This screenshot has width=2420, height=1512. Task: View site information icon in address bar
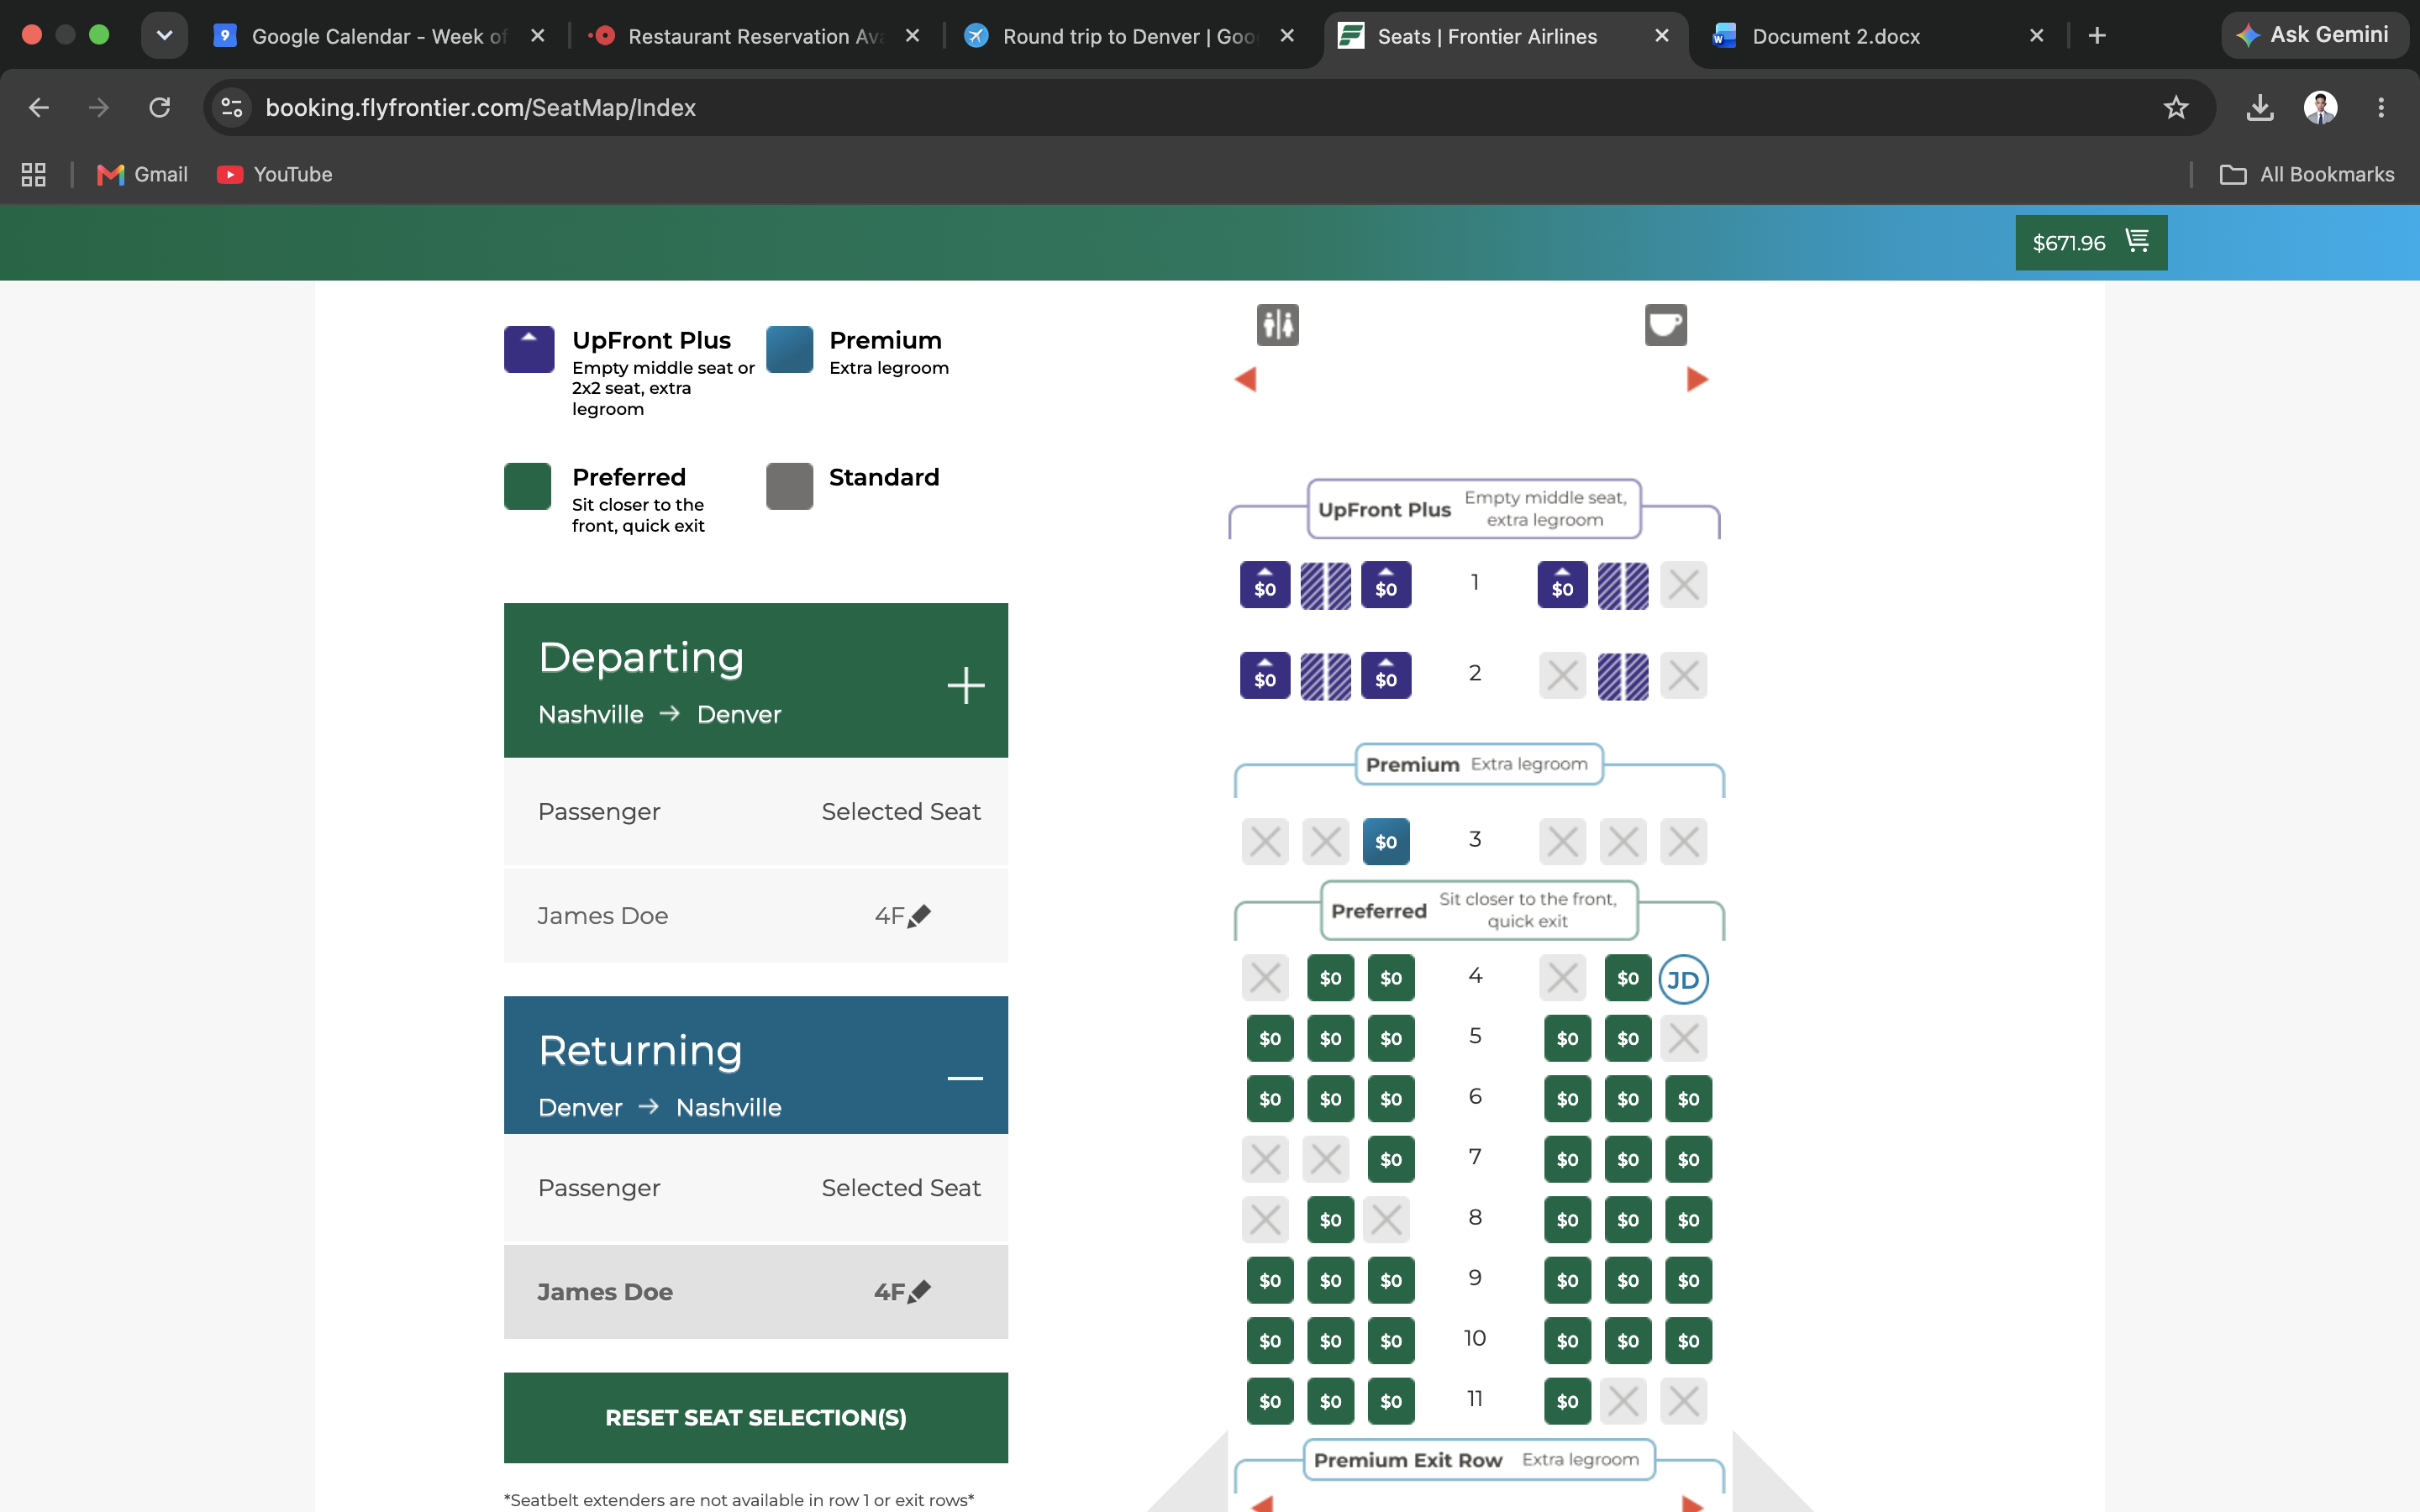[x=232, y=107]
